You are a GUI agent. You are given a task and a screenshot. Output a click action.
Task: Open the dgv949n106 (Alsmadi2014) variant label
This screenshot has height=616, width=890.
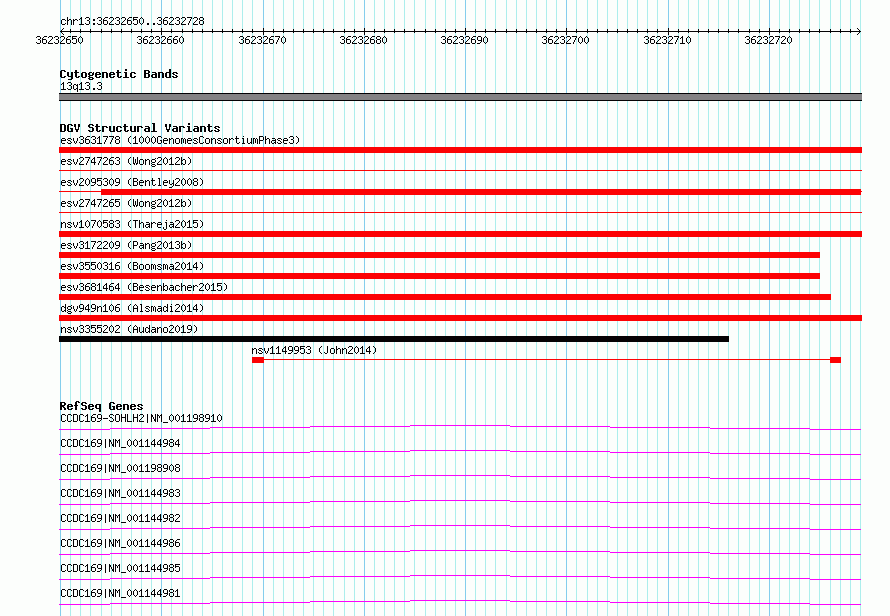click(x=132, y=308)
